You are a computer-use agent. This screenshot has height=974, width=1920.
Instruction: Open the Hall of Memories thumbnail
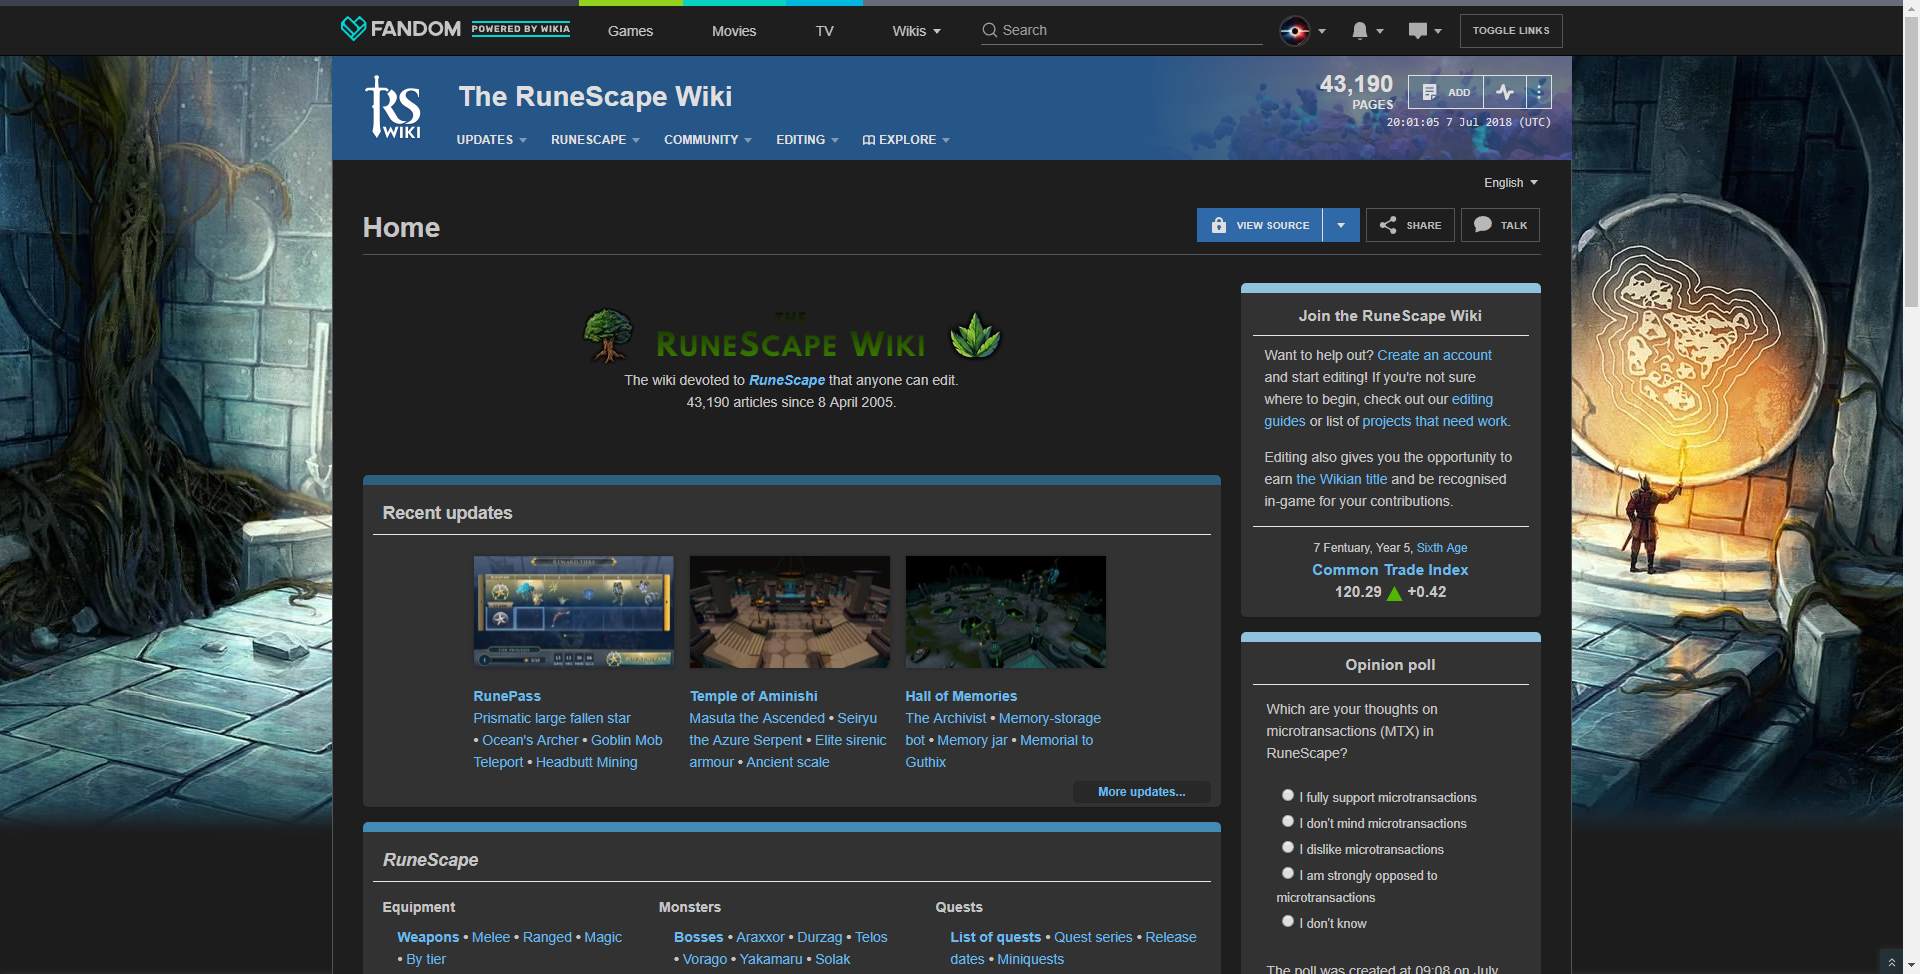[1005, 612]
